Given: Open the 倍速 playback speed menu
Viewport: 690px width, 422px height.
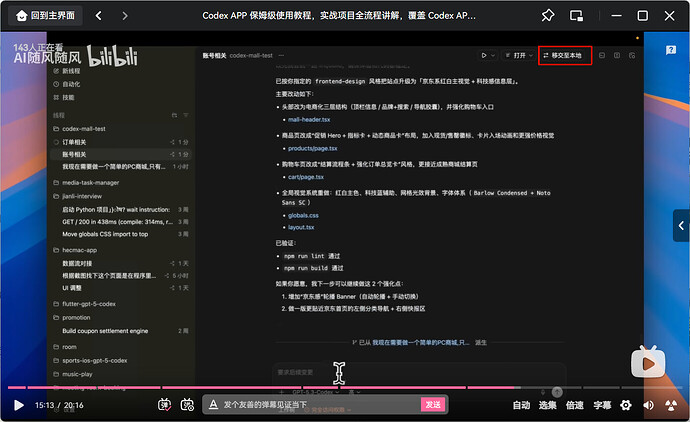Looking at the screenshot, I should (x=575, y=405).
